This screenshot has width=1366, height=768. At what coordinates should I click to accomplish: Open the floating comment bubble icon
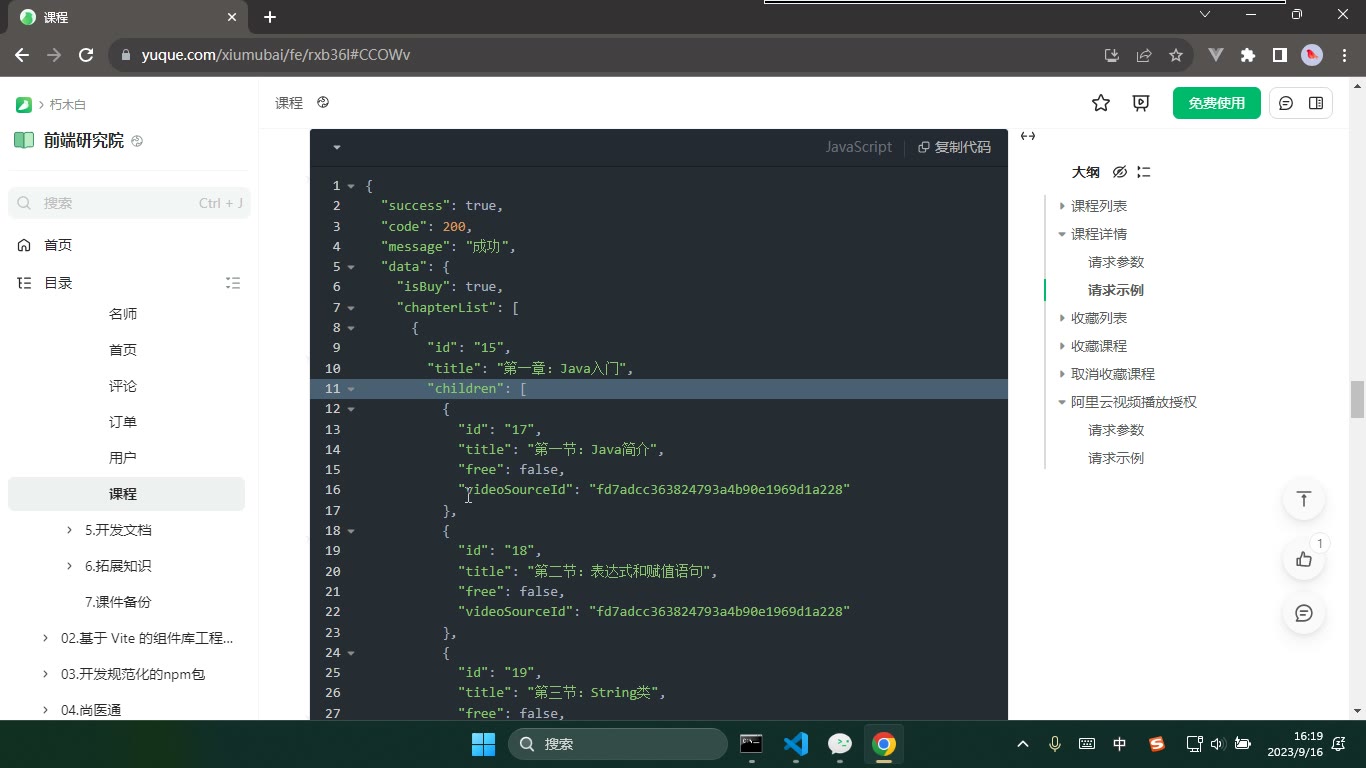coord(1304,613)
